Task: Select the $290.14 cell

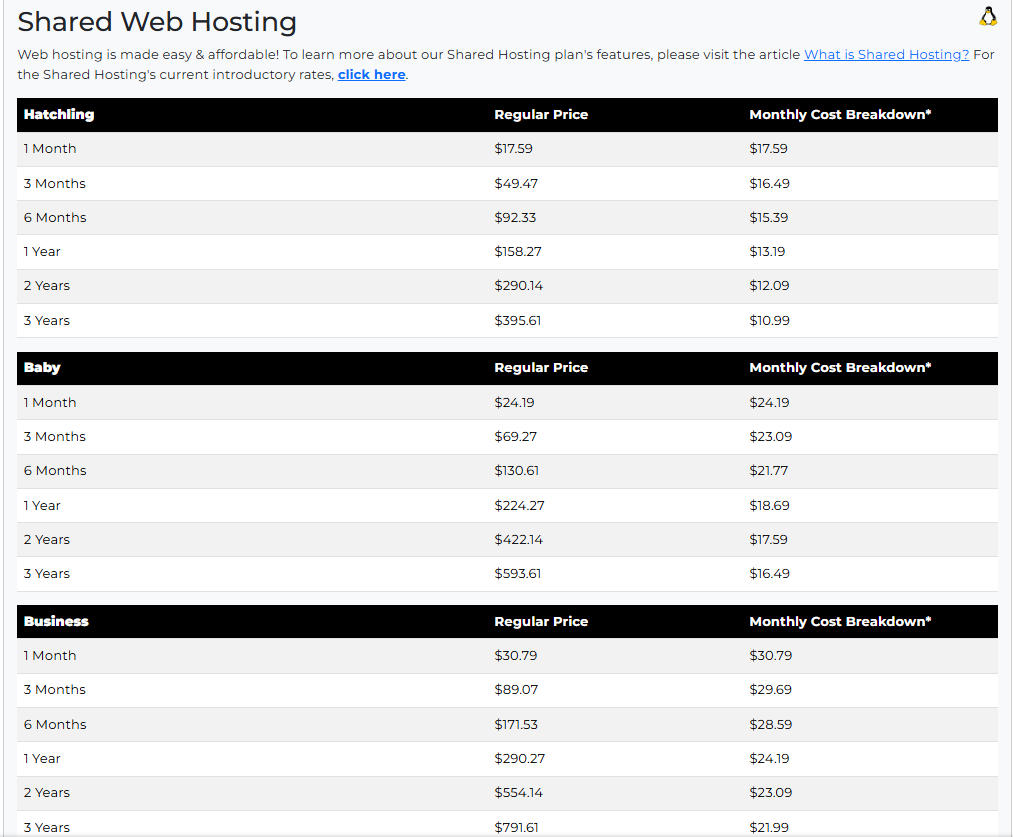Action: point(519,285)
